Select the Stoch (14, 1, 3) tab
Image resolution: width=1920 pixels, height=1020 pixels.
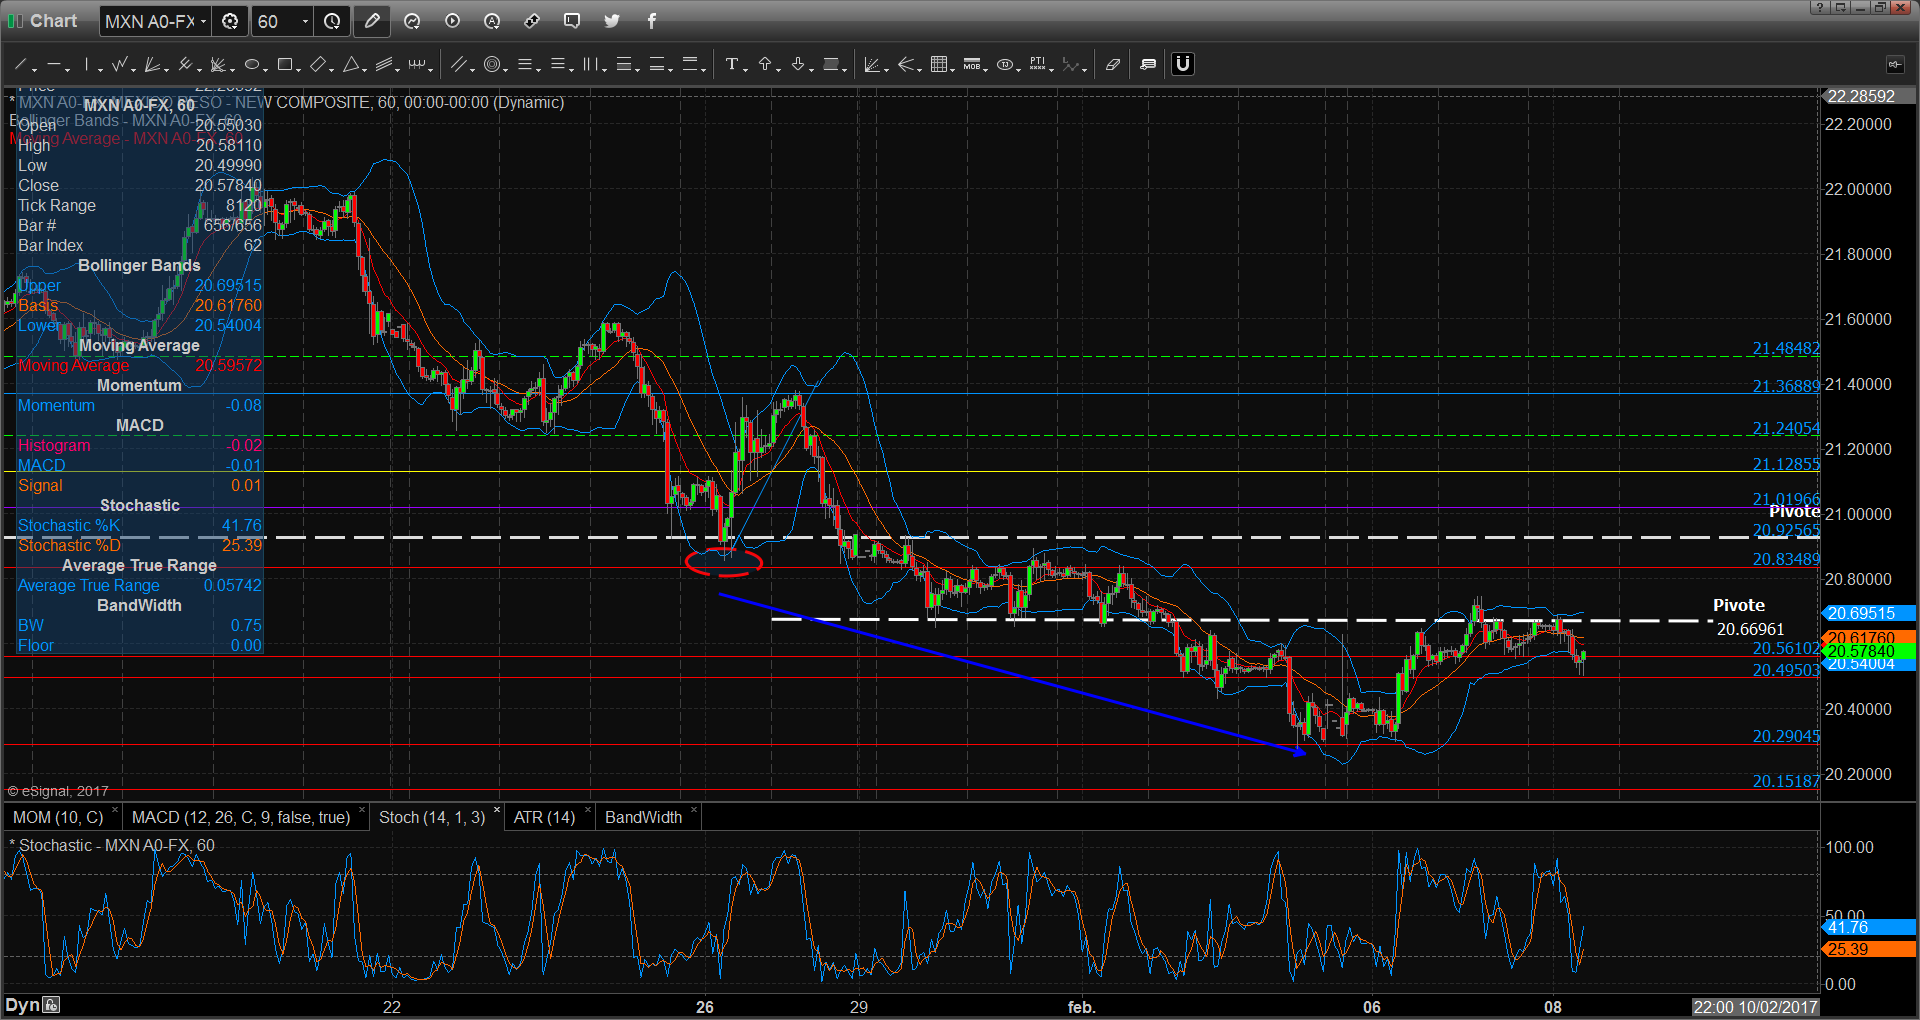[x=432, y=817]
